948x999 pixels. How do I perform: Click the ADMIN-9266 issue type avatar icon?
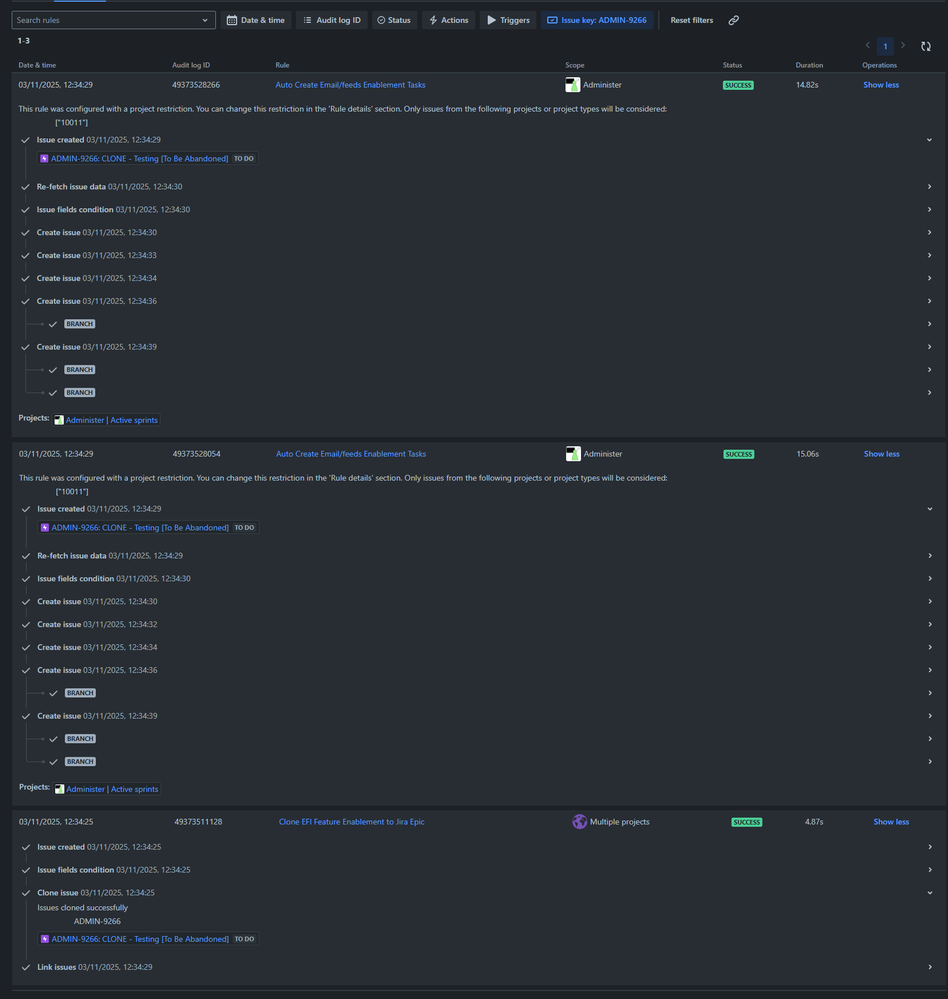point(43,158)
